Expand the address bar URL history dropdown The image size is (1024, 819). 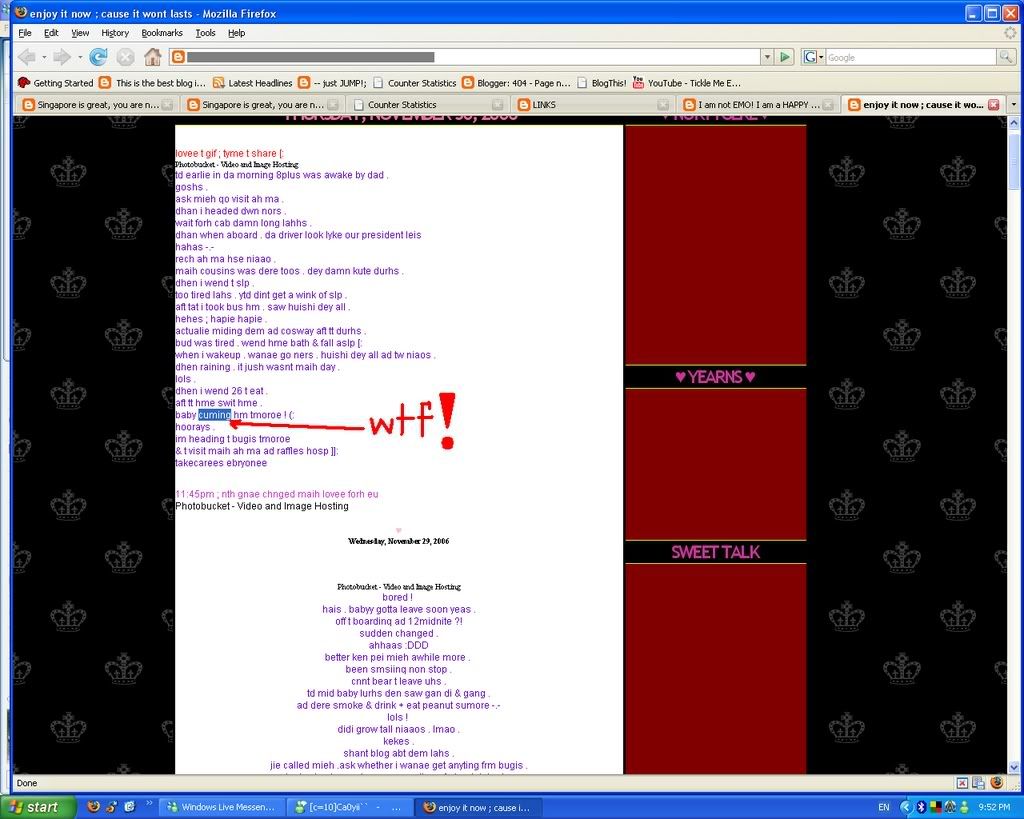point(767,57)
